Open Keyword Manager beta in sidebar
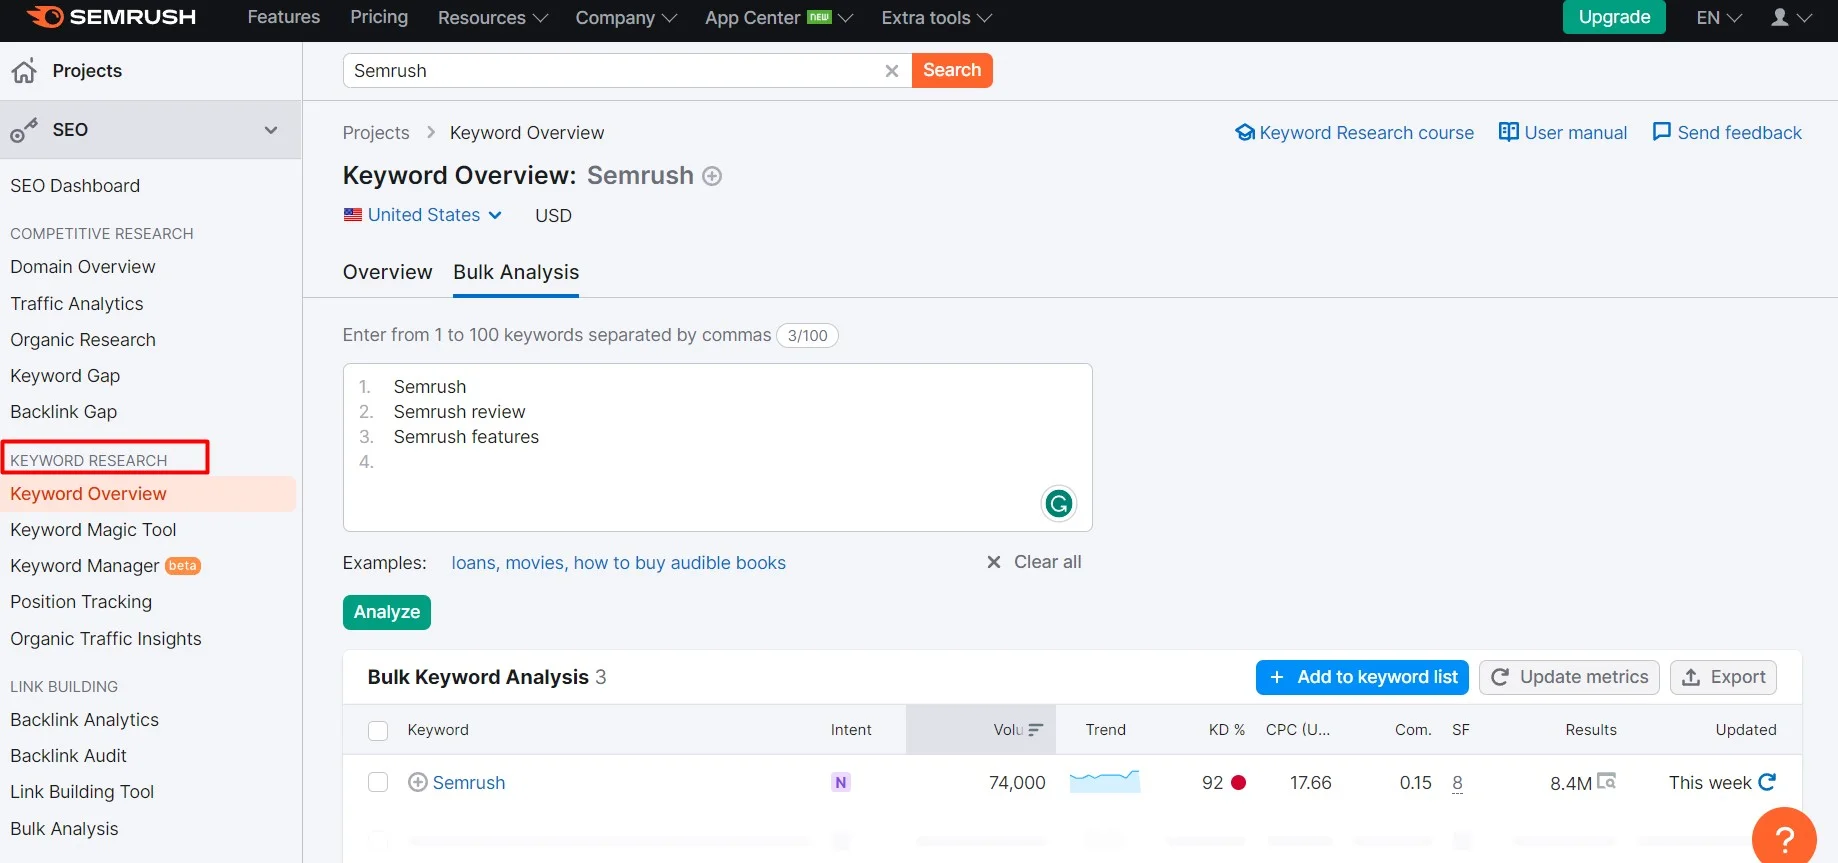 point(105,566)
